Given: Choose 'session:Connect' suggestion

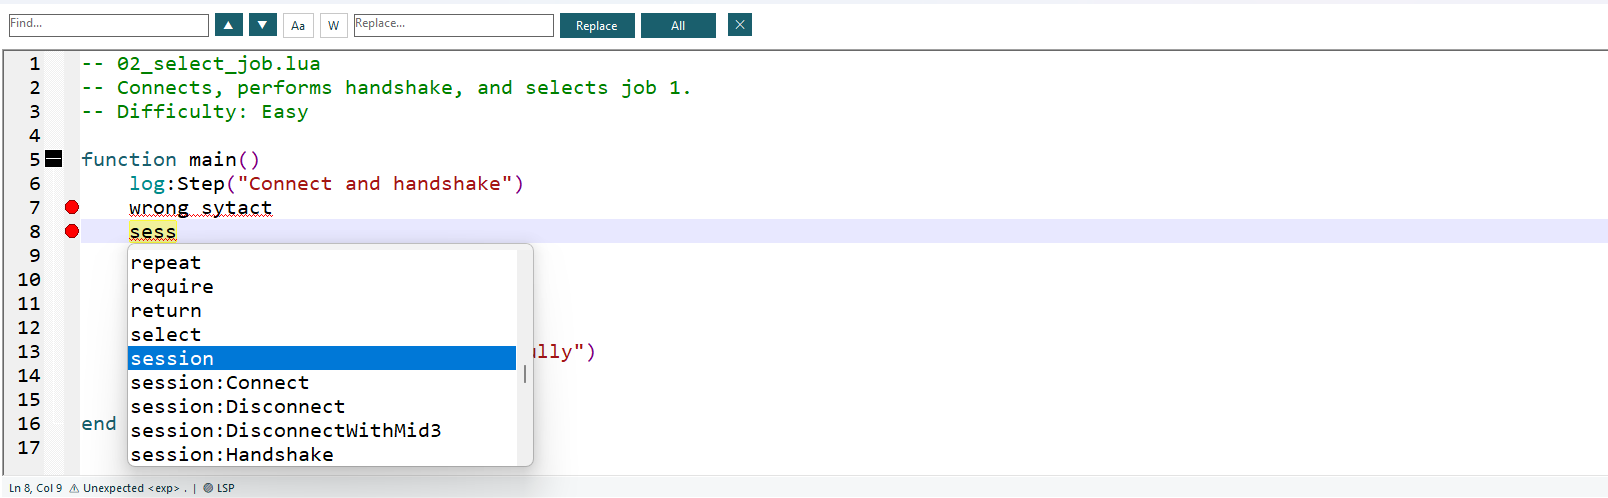Looking at the screenshot, I should (322, 383).
